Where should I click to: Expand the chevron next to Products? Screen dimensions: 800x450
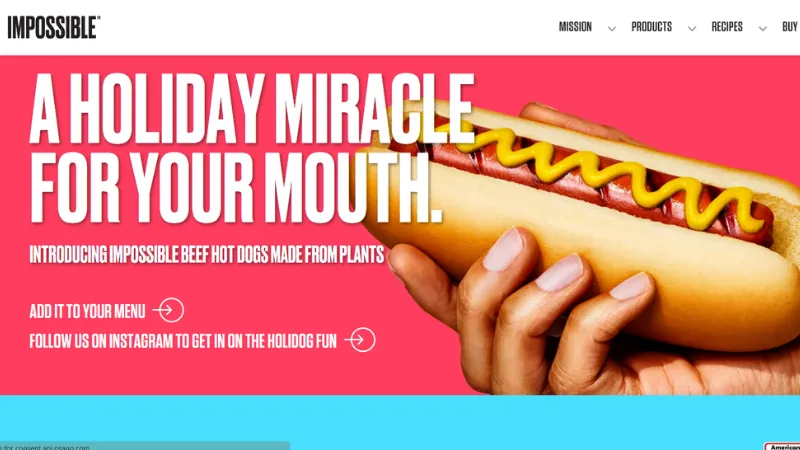pyautogui.click(x=691, y=29)
